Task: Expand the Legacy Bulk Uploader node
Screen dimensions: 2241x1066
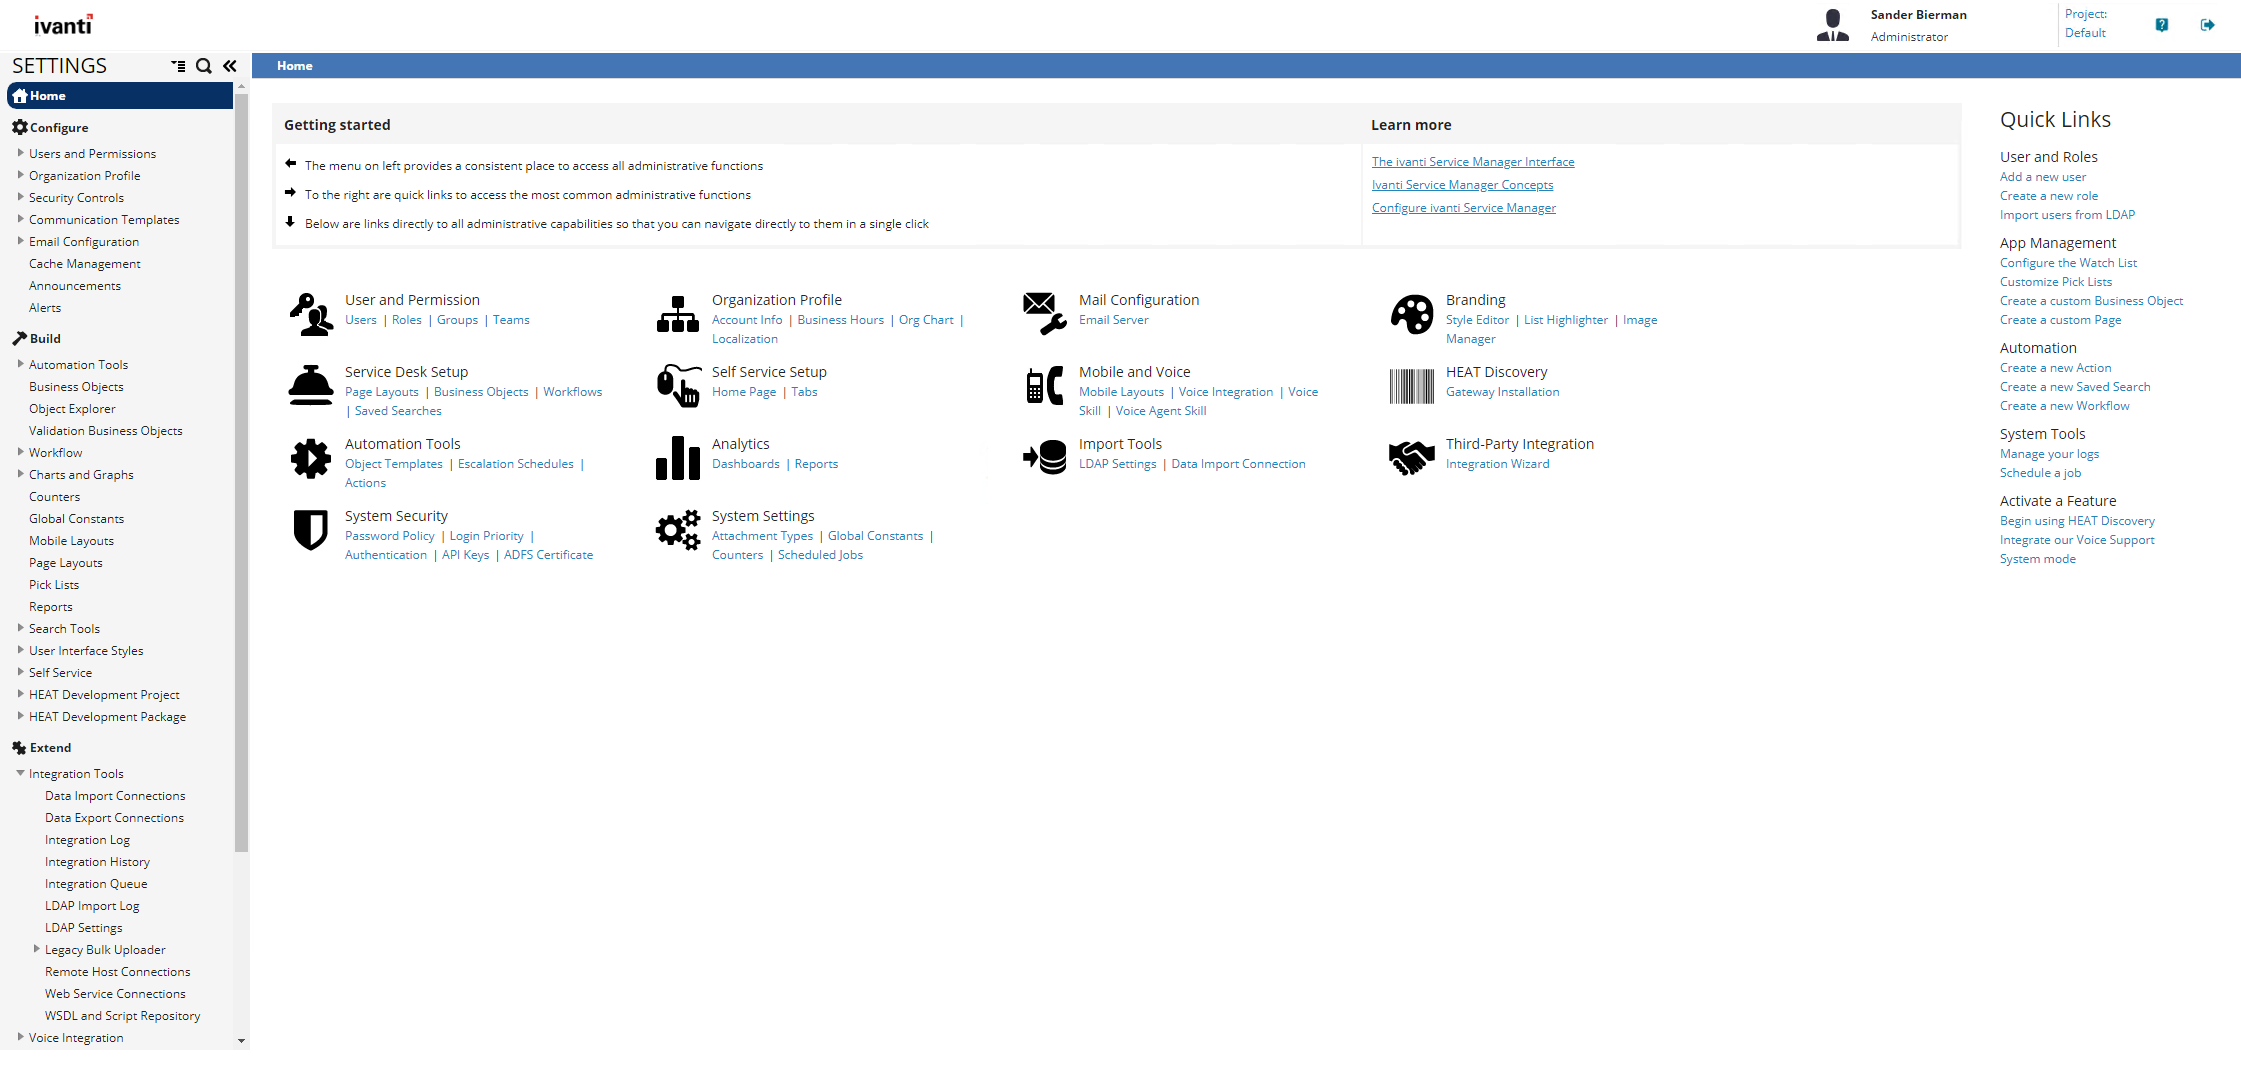Action: (37, 949)
